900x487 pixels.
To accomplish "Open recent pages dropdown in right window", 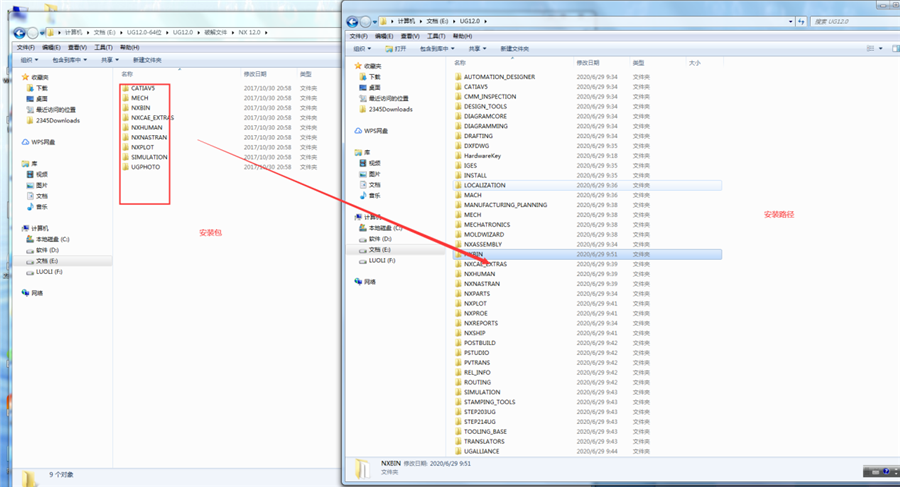I will (x=375, y=22).
